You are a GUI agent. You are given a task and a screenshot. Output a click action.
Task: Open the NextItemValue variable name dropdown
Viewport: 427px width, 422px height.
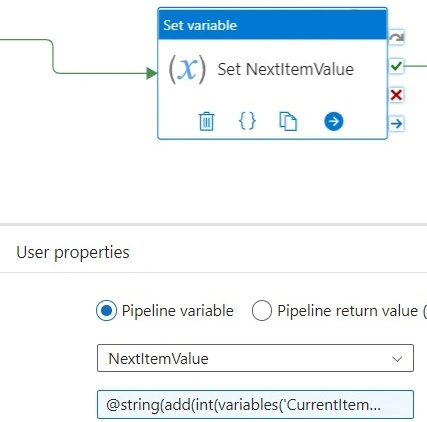tap(255, 358)
